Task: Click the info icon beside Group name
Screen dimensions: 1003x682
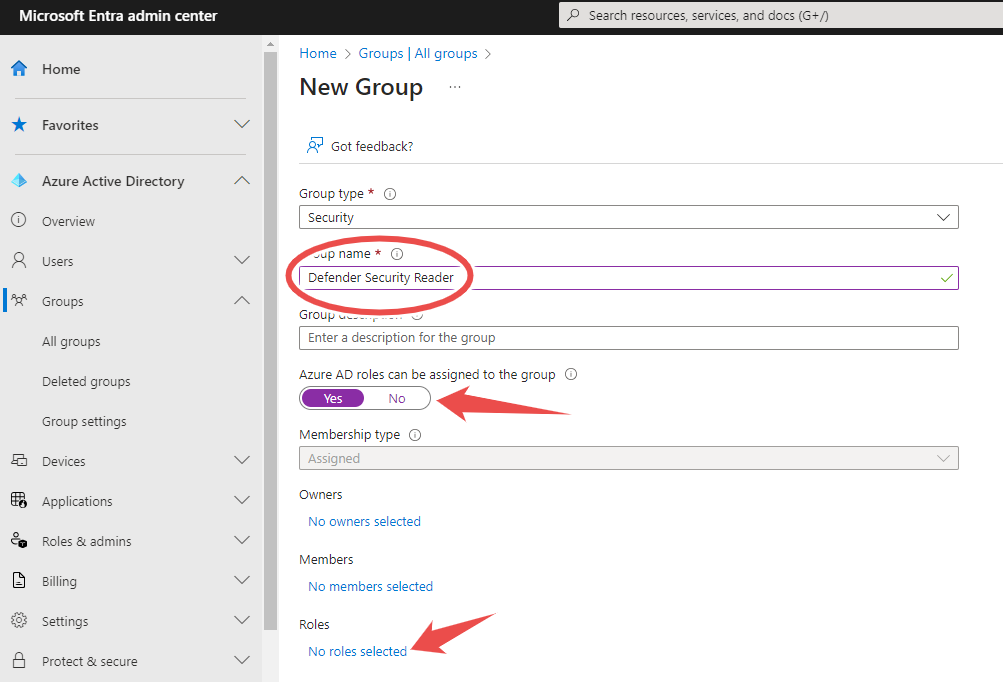Action: pyautogui.click(x=397, y=254)
